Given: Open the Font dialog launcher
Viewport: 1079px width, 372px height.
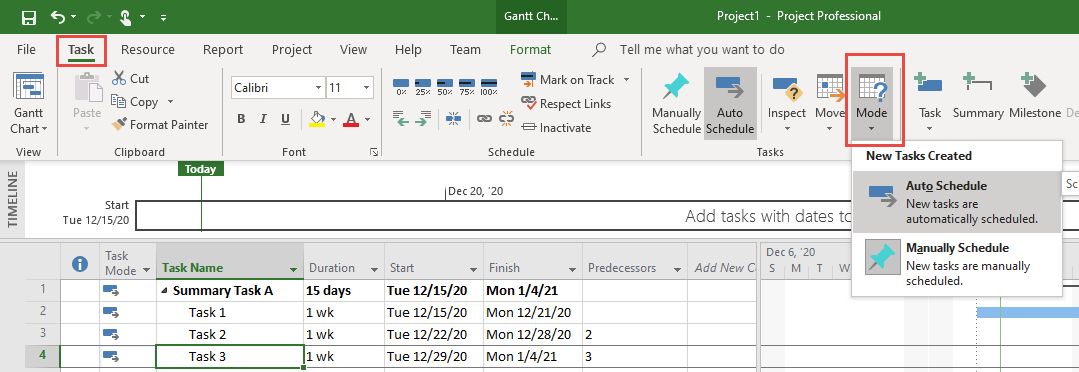Looking at the screenshot, I should [x=374, y=152].
